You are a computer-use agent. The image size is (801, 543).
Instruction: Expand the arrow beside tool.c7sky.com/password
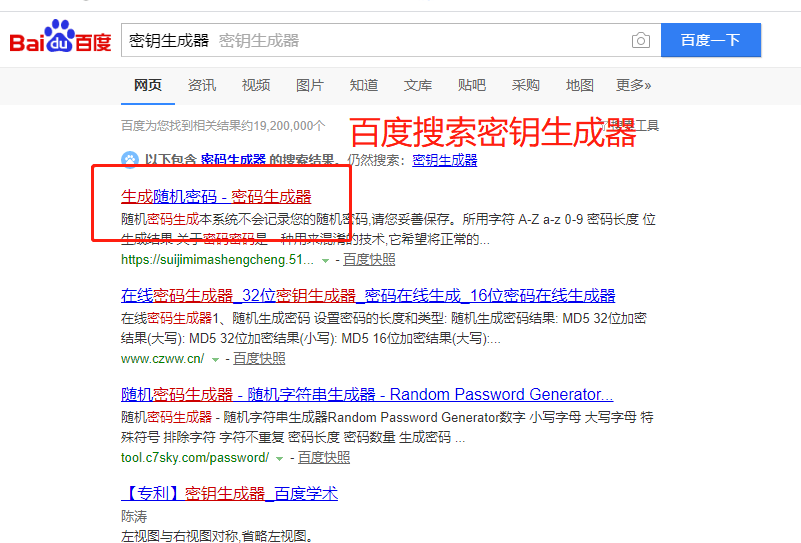pos(281,458)
